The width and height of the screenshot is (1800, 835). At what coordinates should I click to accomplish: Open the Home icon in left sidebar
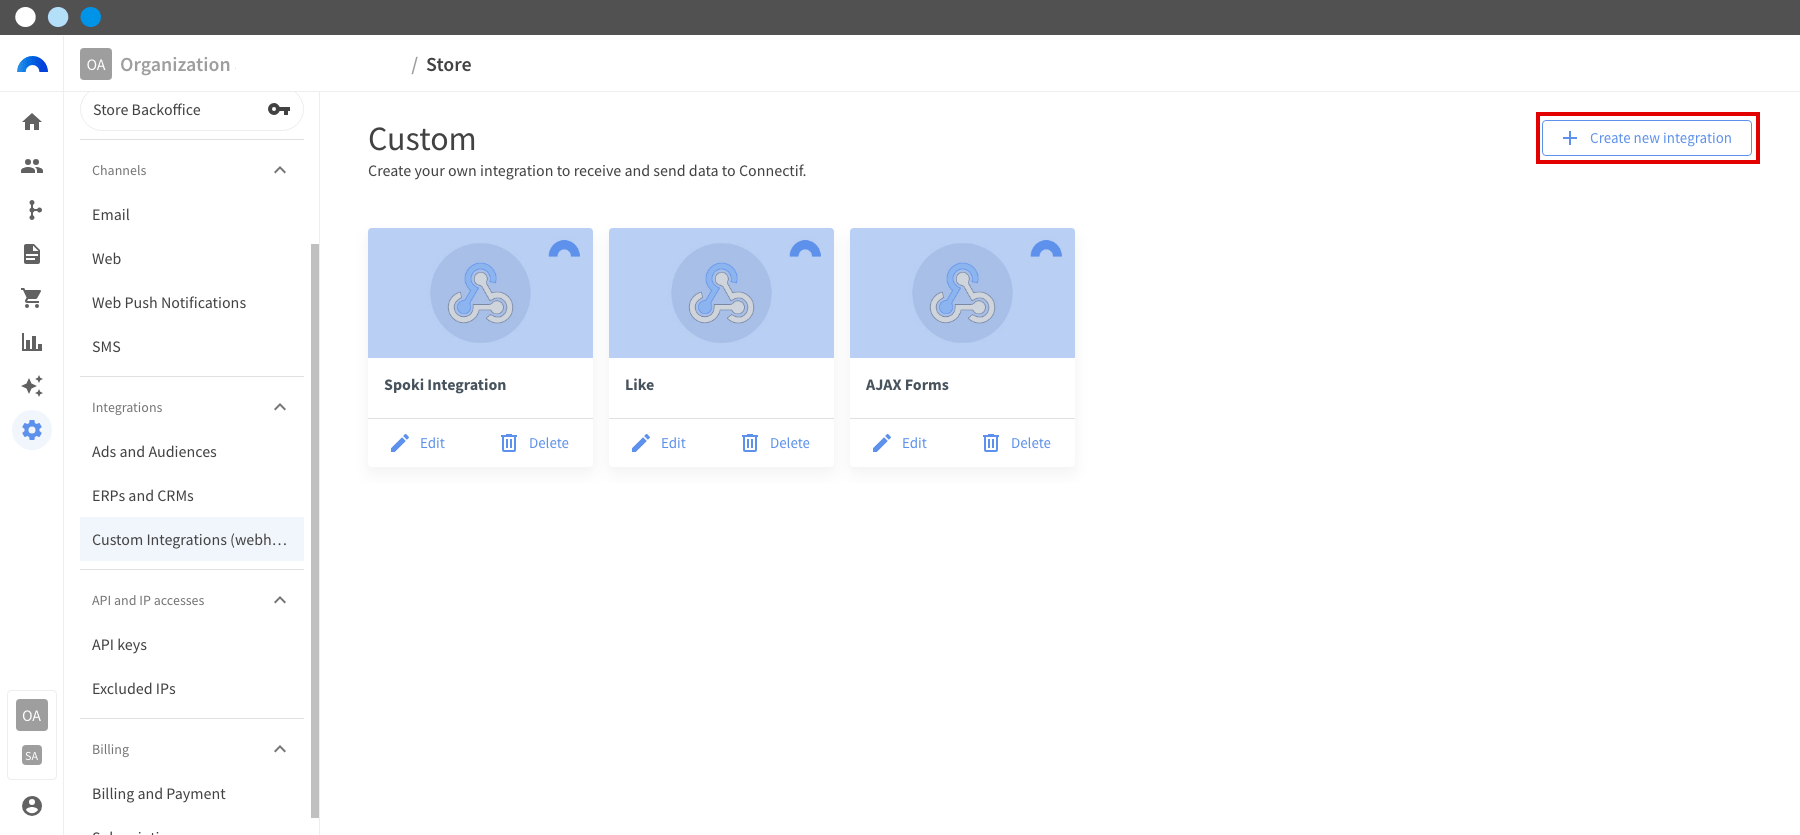(x=32, y=122)
